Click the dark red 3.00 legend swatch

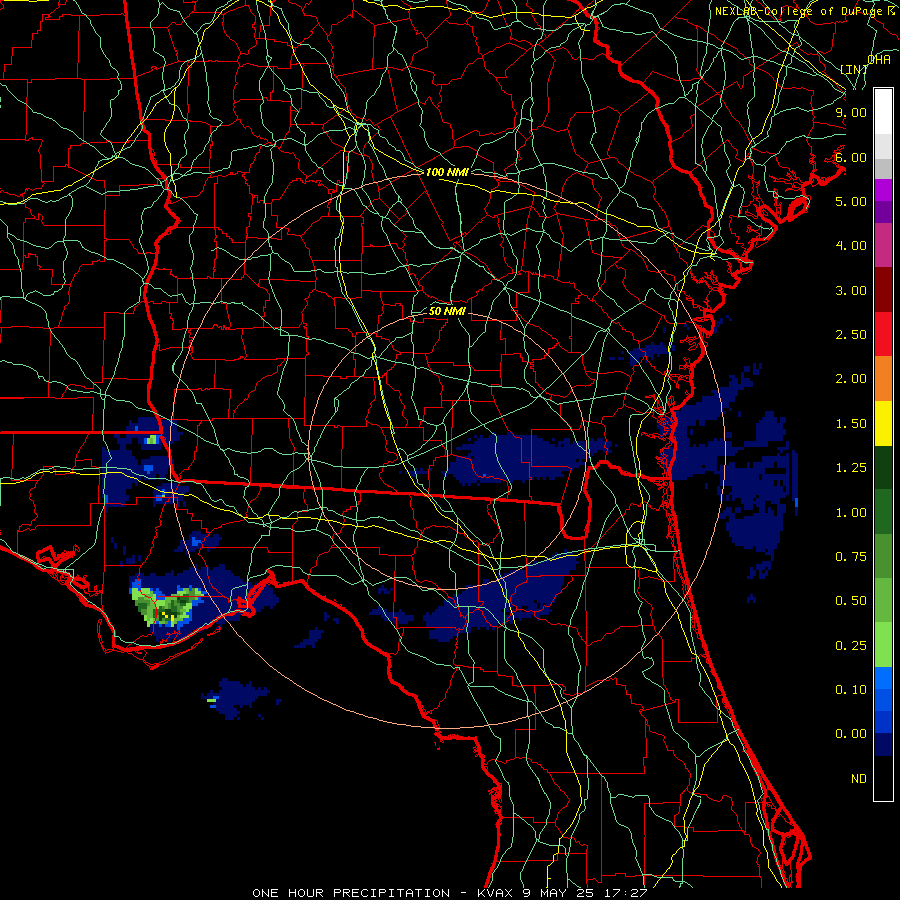(883, 290)
